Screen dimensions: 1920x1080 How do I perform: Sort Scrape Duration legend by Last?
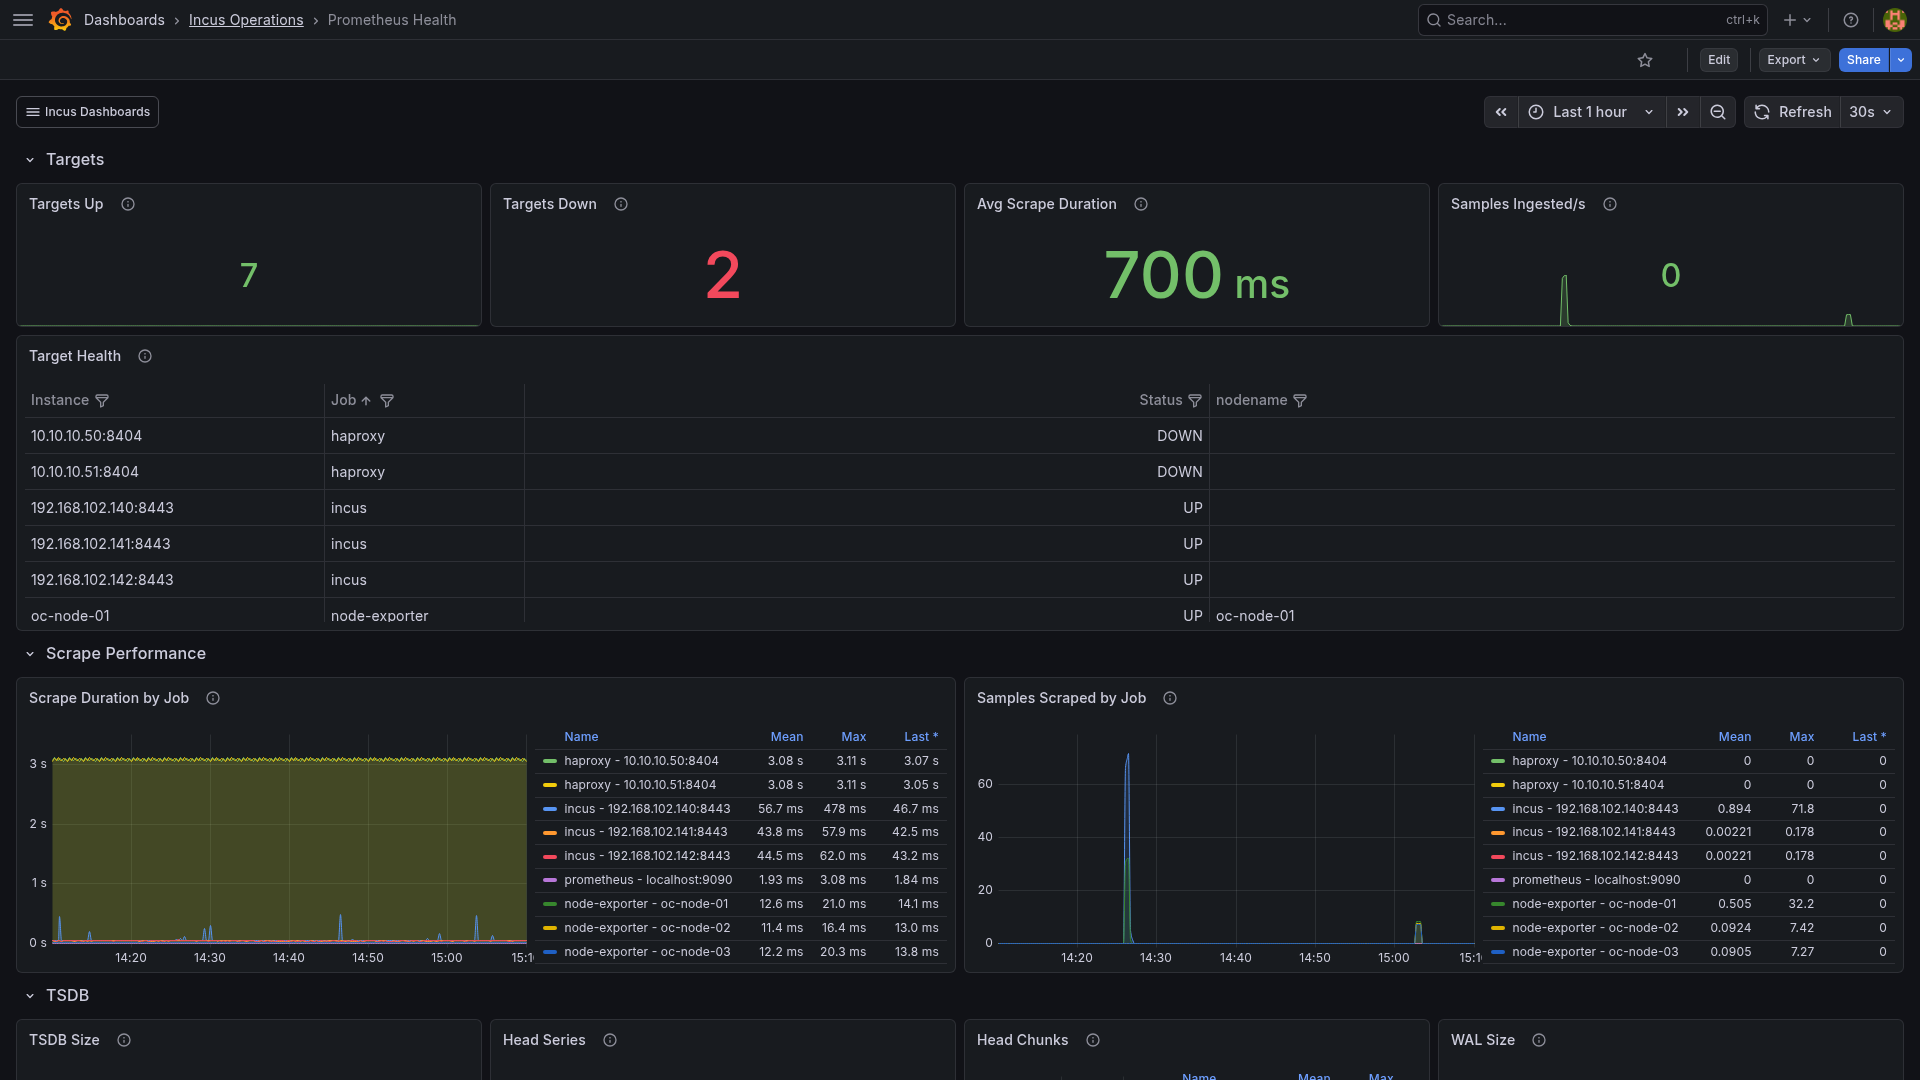coord(921,737)
